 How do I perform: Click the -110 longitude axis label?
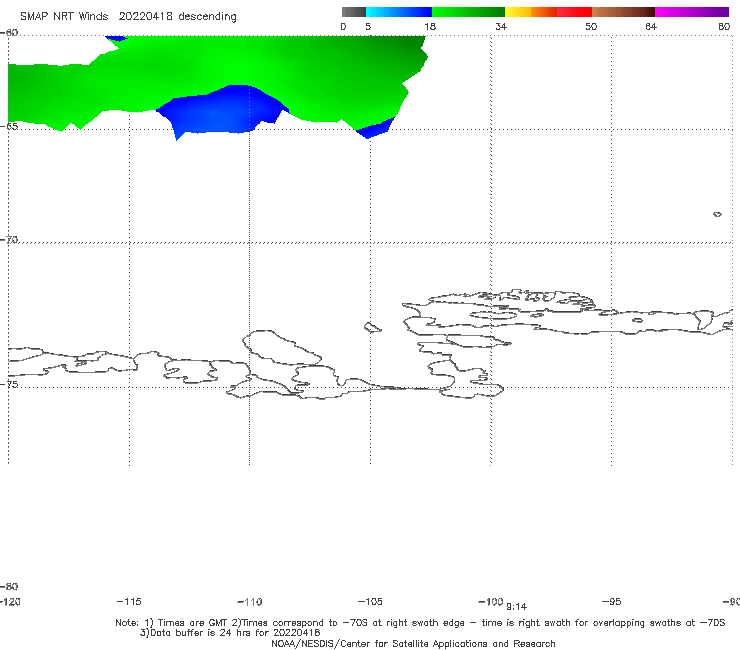[x=250, y=602]
